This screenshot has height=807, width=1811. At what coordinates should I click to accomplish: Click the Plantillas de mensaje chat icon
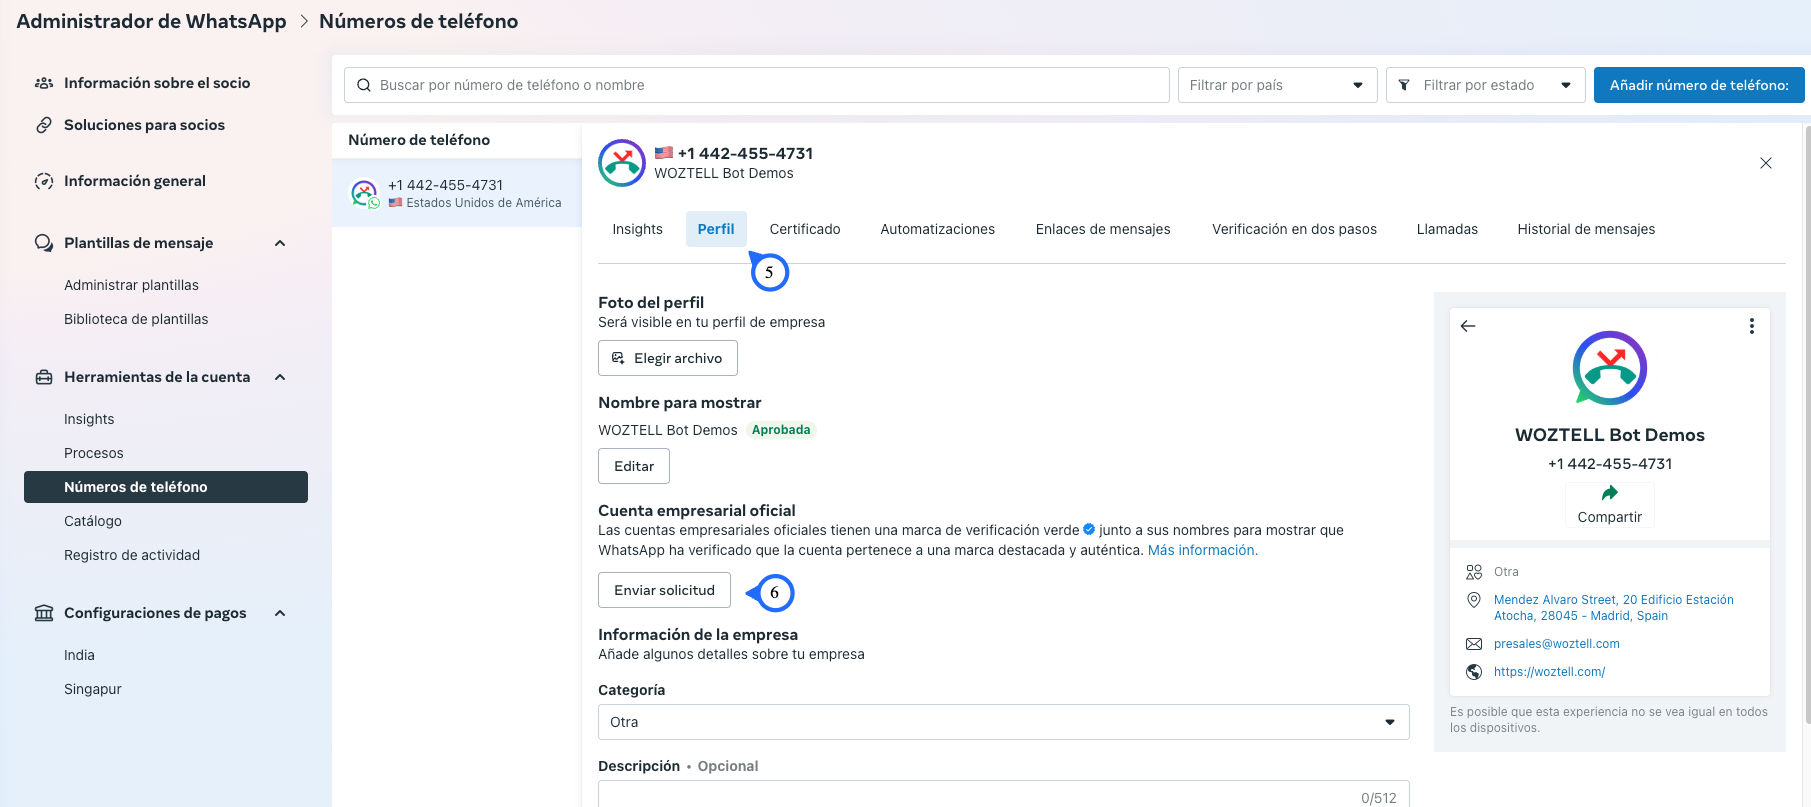44,243
